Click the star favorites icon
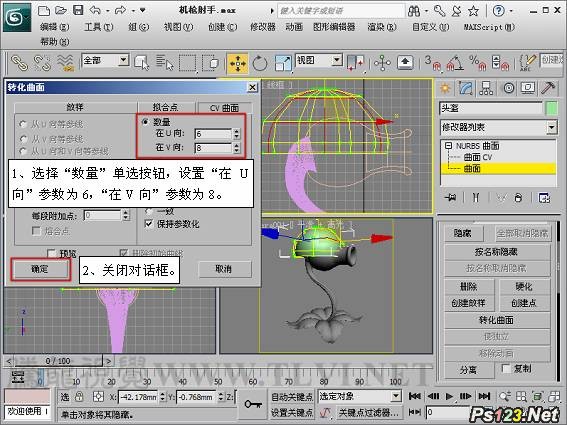 473,11
